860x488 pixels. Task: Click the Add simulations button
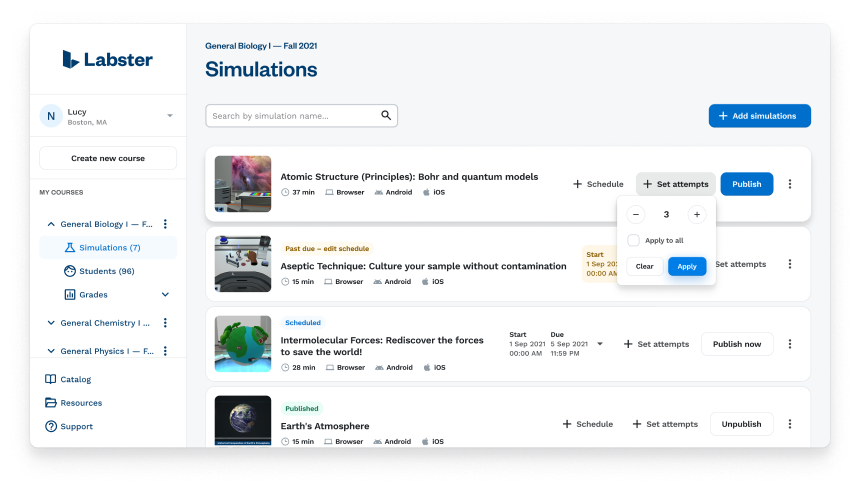[x=759, y=116]
